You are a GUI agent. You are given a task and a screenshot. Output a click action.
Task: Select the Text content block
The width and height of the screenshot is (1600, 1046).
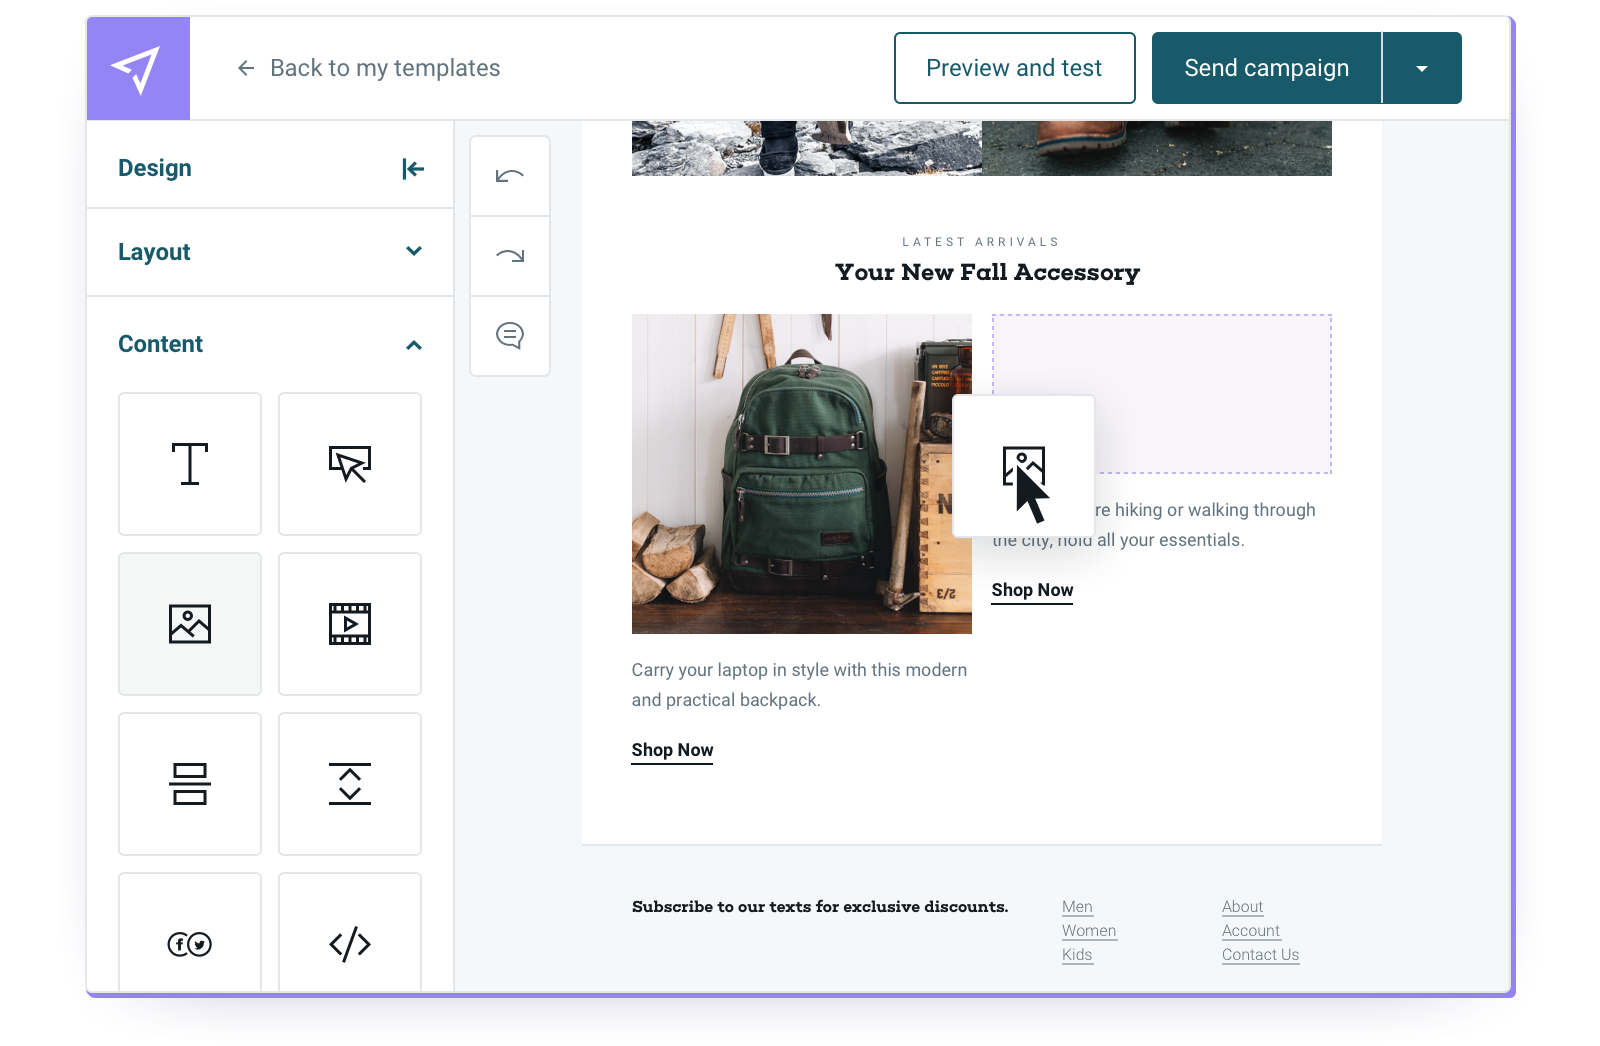coord(190,464)
